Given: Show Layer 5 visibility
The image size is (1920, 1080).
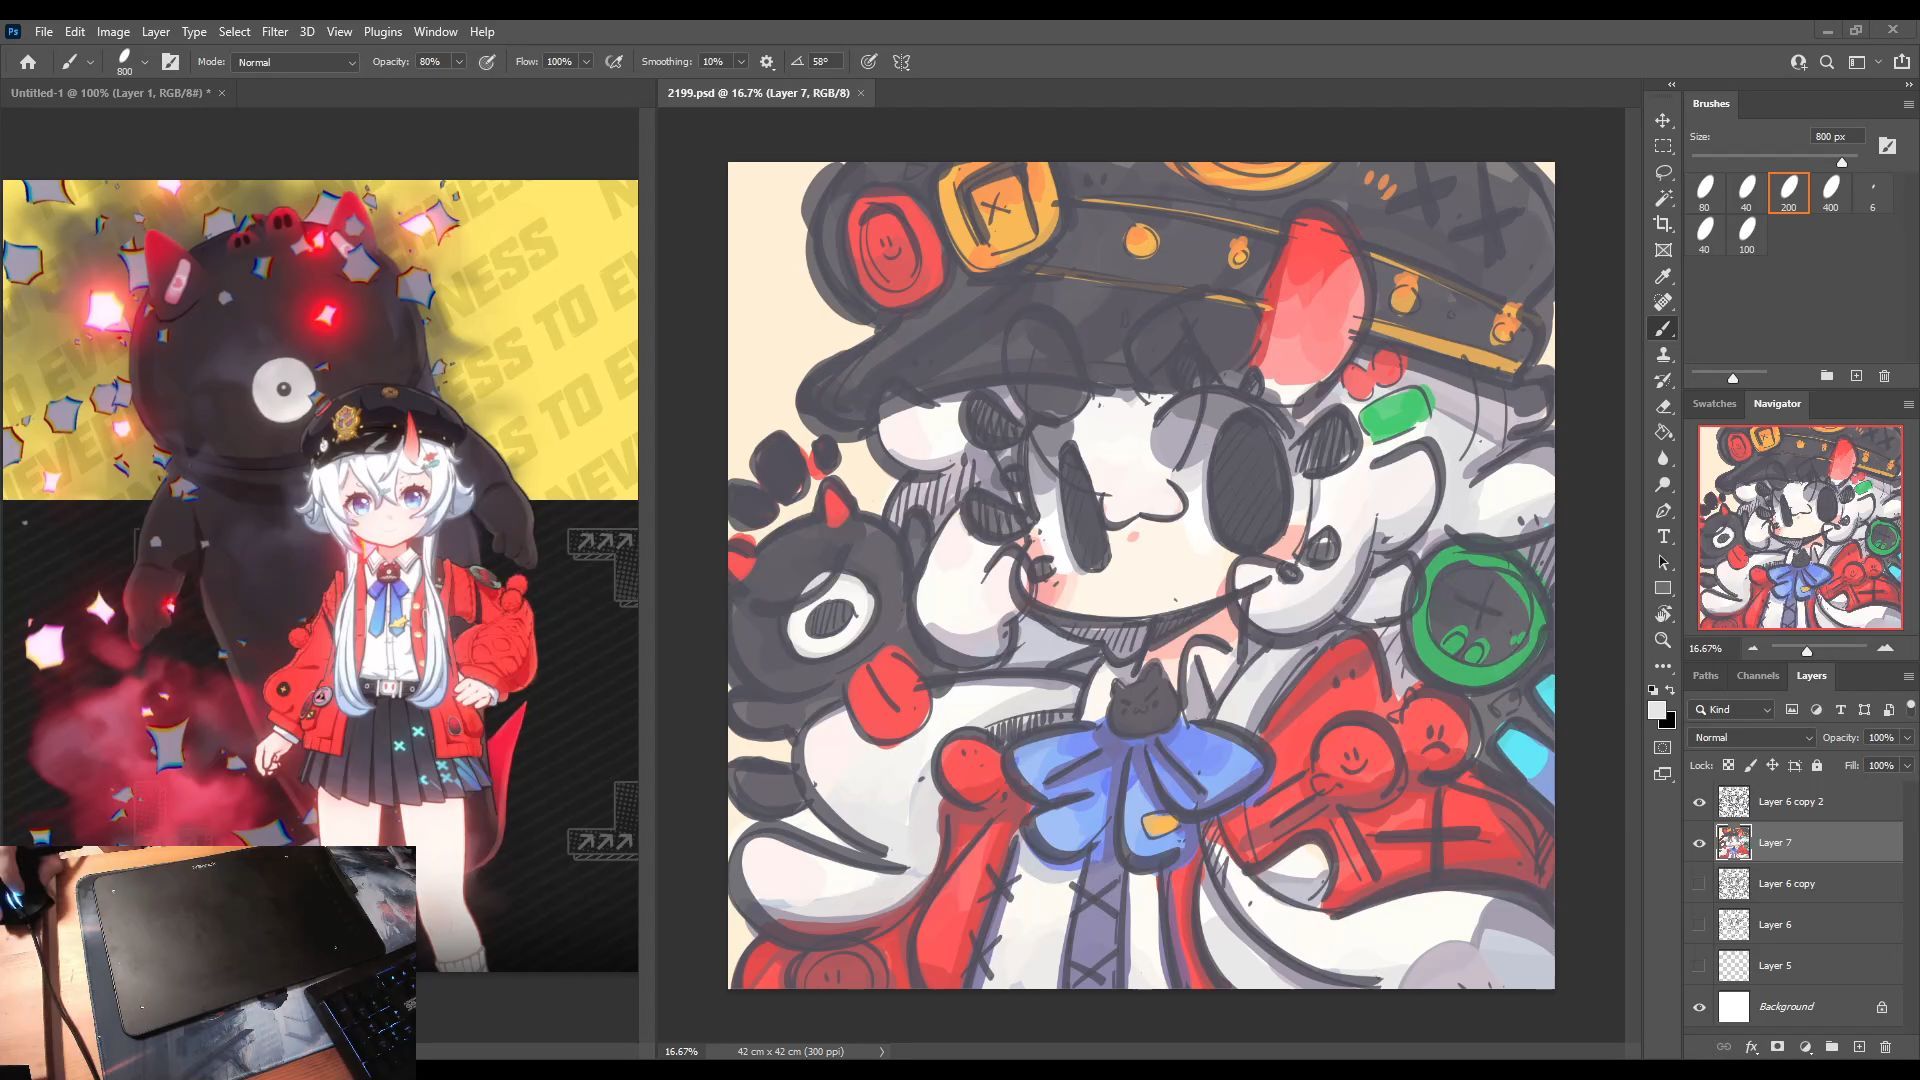Looking at the screenshot, I should 1699,966.
